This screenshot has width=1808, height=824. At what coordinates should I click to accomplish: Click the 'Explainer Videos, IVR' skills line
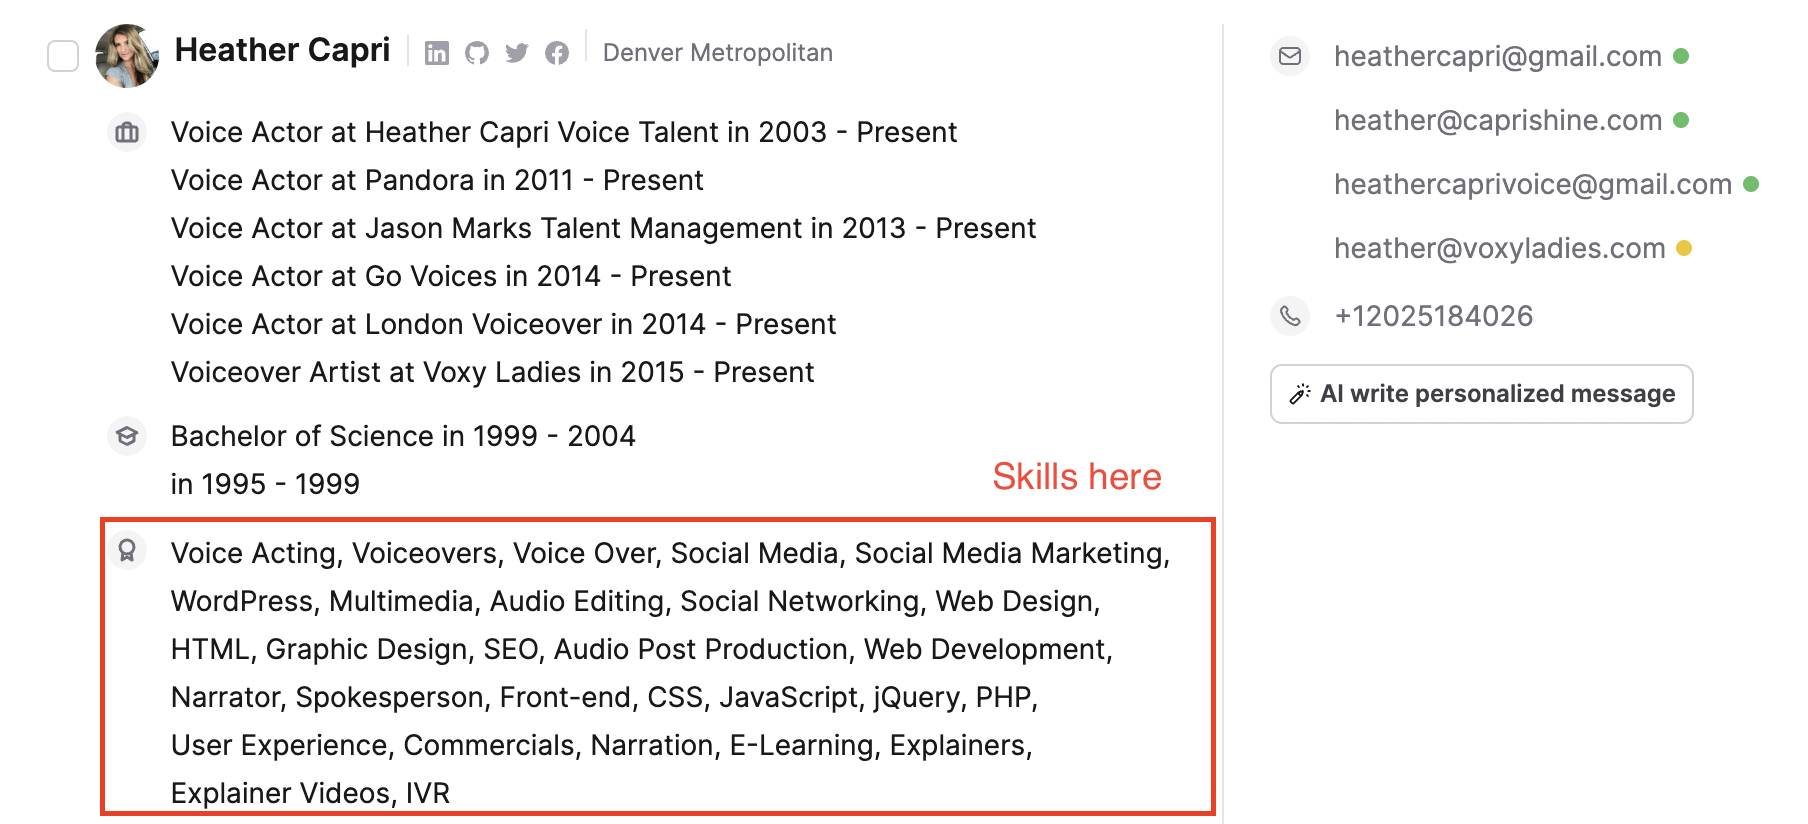pos(310,793)
